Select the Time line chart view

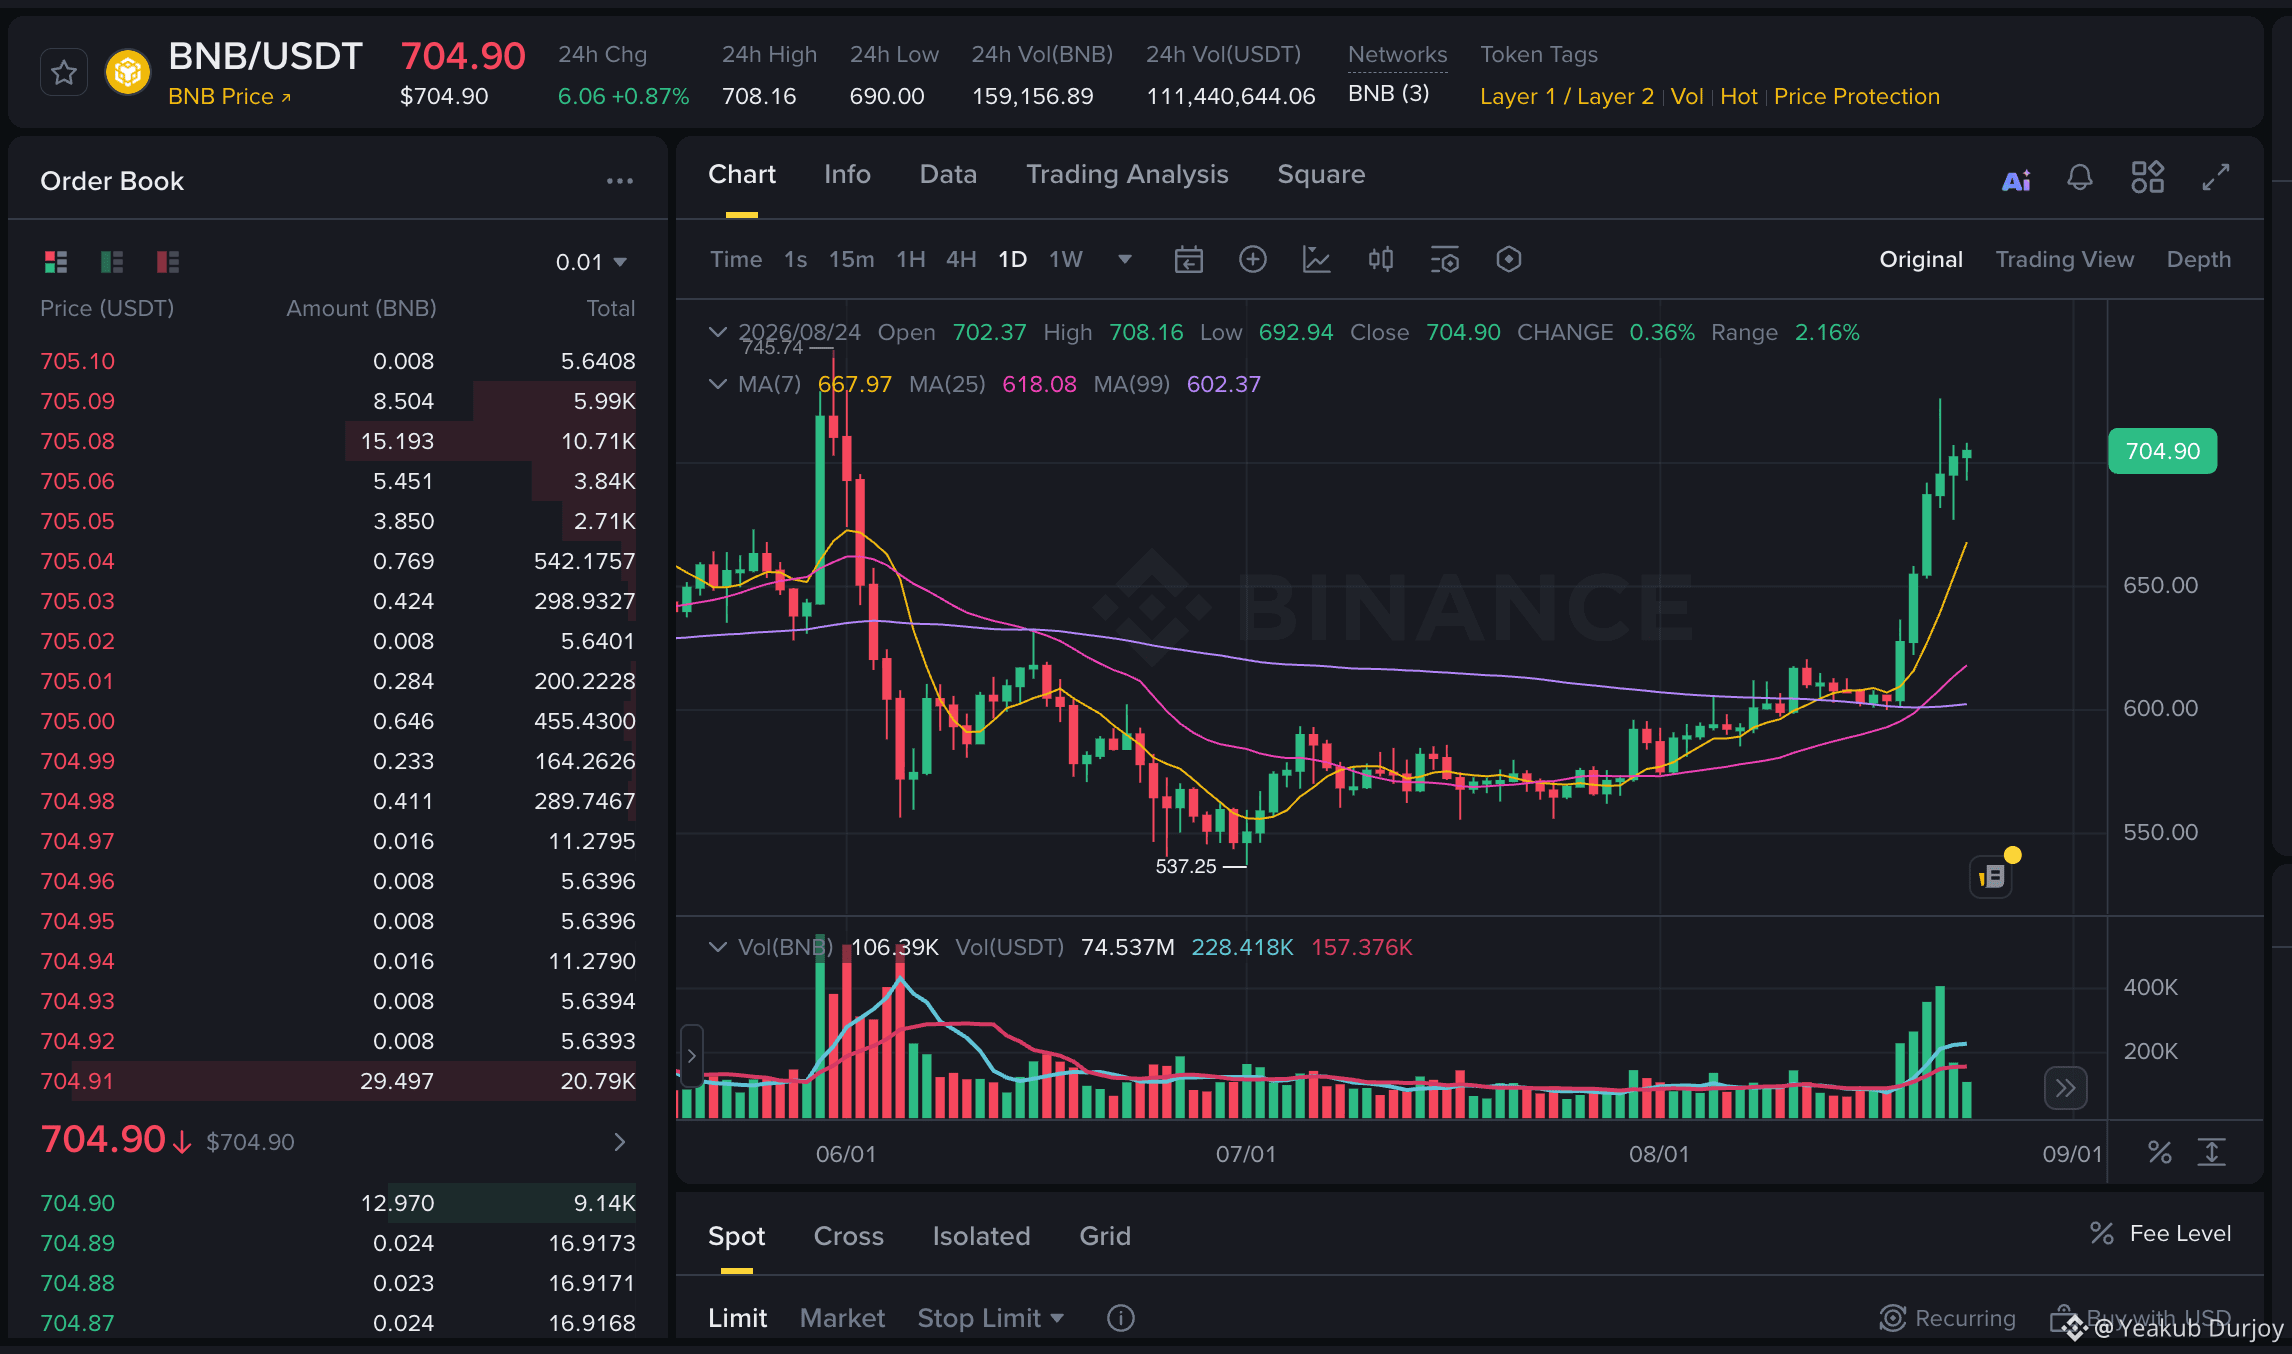736,260
